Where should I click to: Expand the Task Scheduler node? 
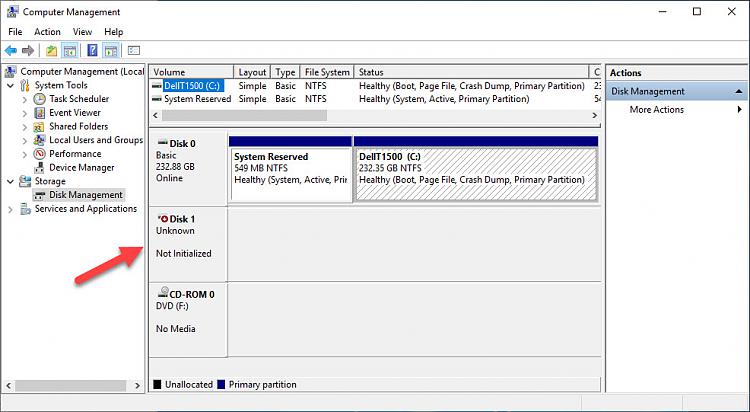click(x=25, y=100)
